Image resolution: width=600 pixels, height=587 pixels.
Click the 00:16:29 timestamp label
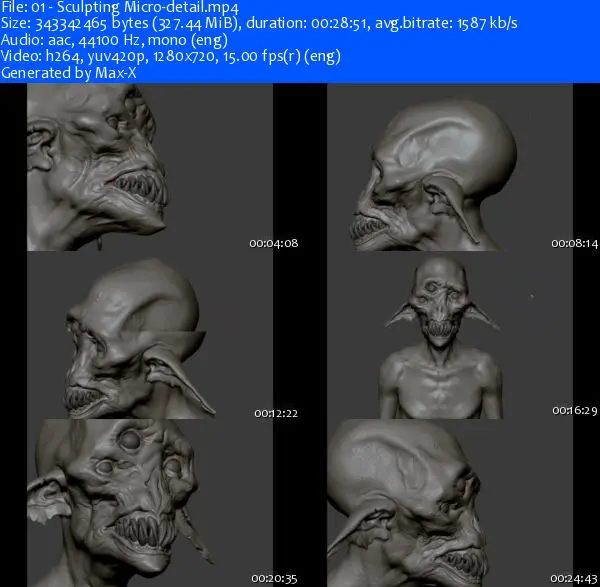[x=575, y=411]
